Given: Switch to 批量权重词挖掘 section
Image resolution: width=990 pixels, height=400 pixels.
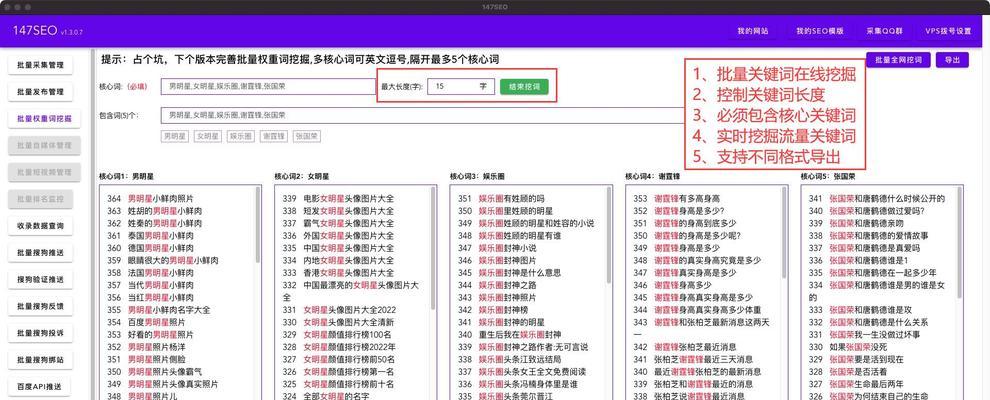Looking at the screenshot, I should point(44,118).
